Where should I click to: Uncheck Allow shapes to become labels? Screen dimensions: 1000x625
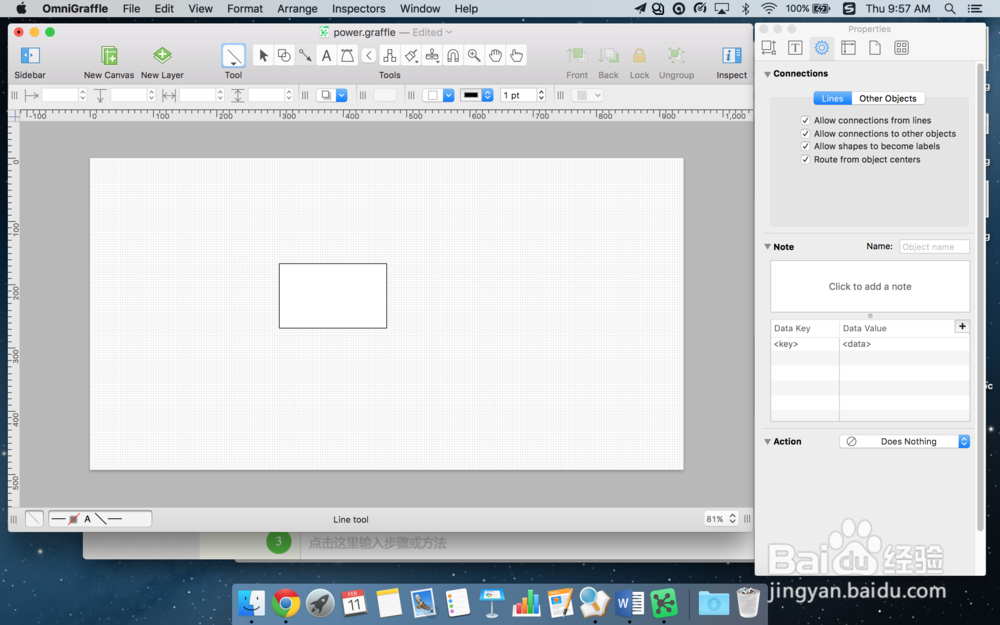(805, 146)
